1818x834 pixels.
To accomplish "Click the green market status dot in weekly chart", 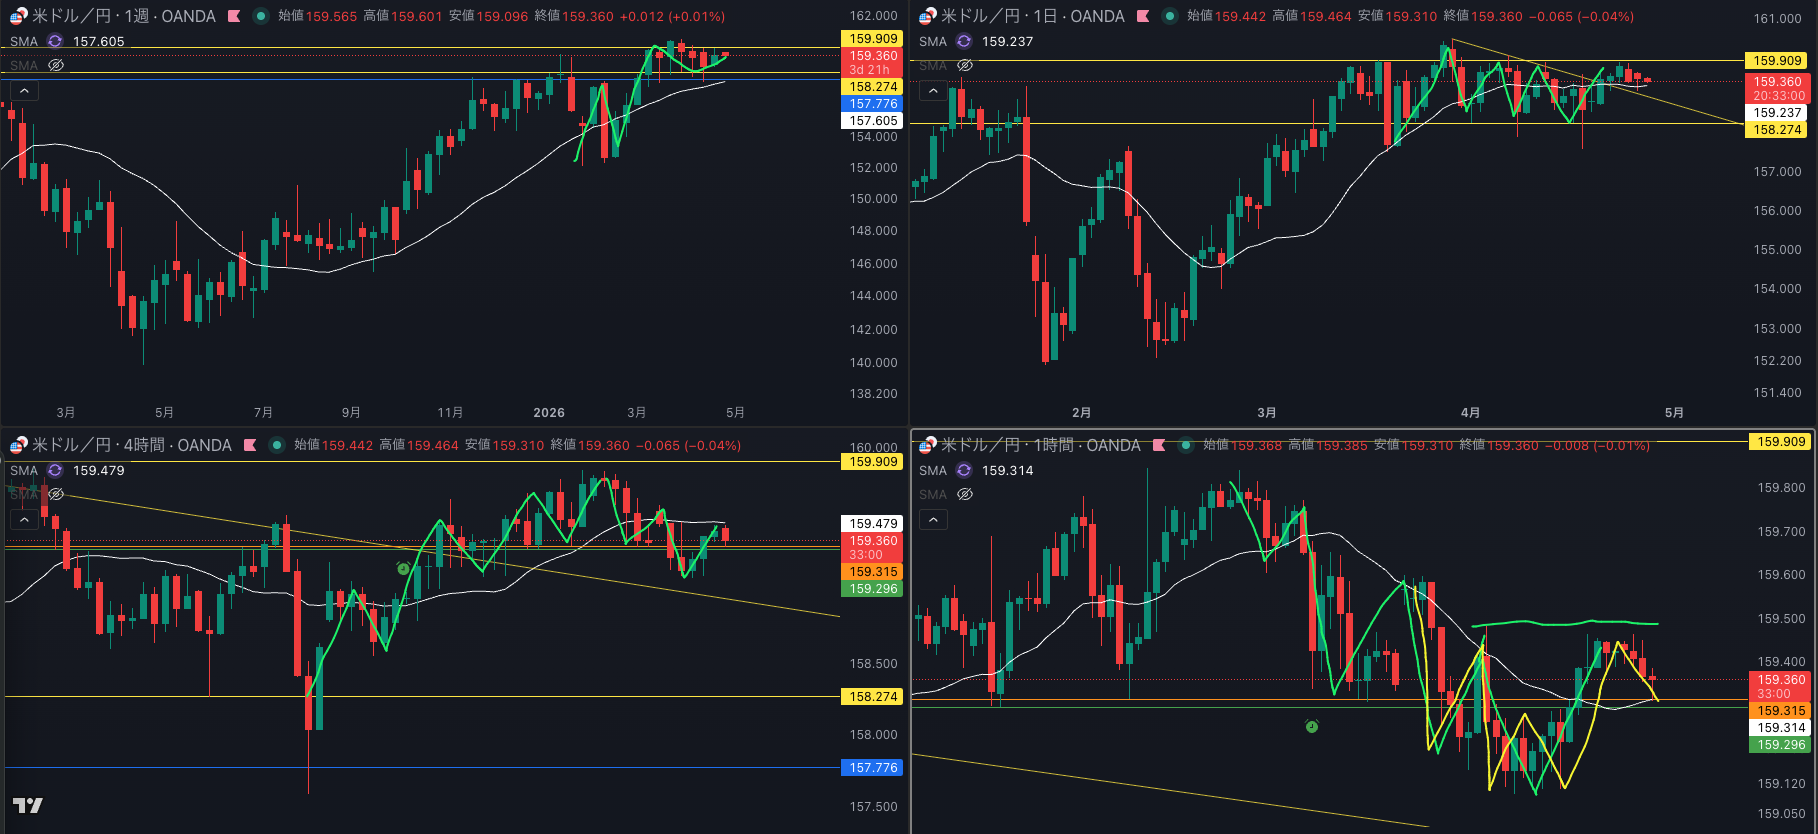I will pyautogui.click(x=260, y=16).
